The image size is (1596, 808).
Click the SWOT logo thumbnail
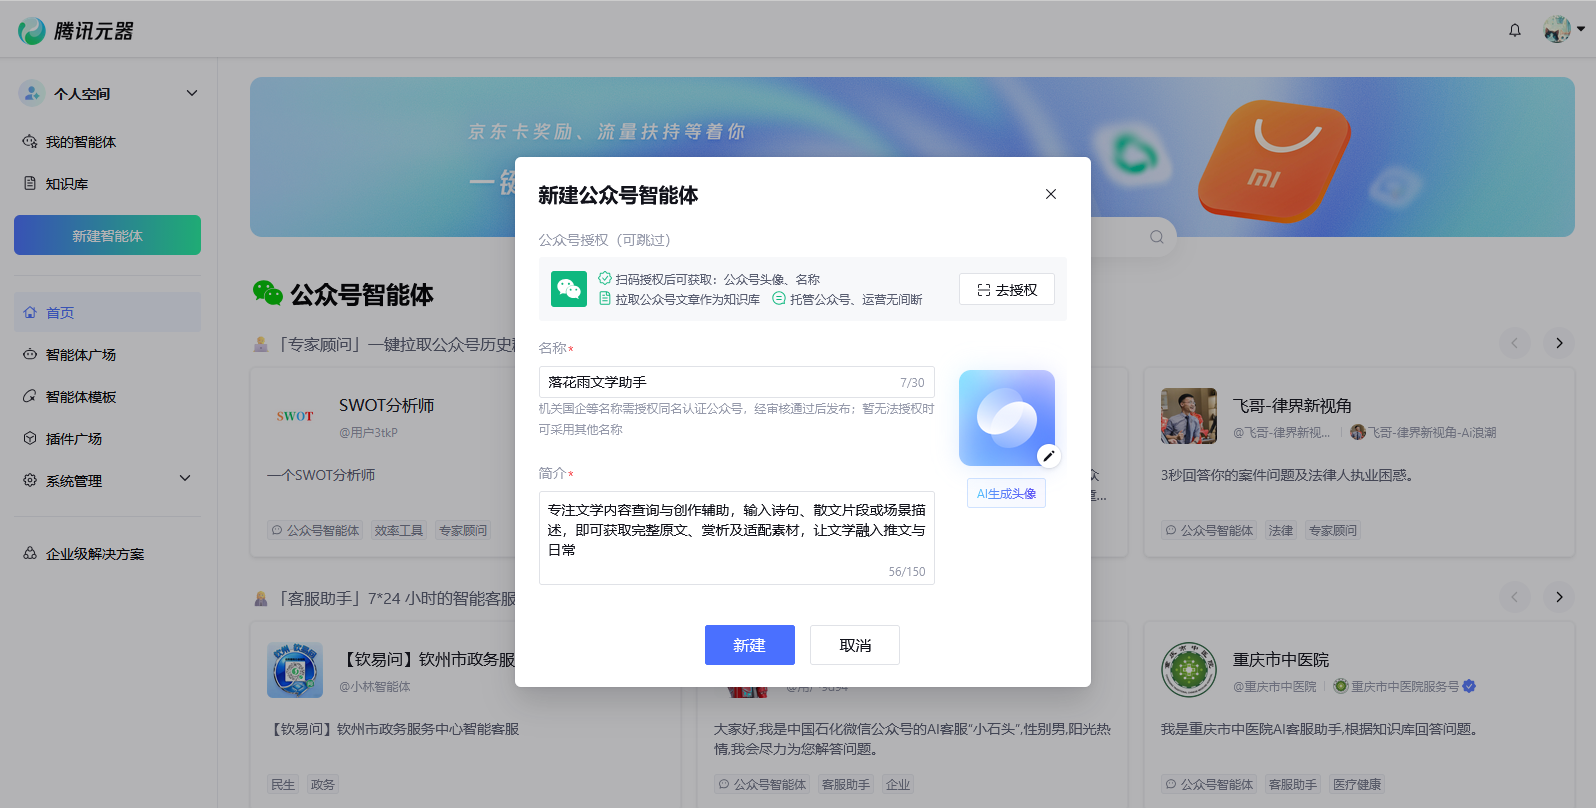pos(295,416)
